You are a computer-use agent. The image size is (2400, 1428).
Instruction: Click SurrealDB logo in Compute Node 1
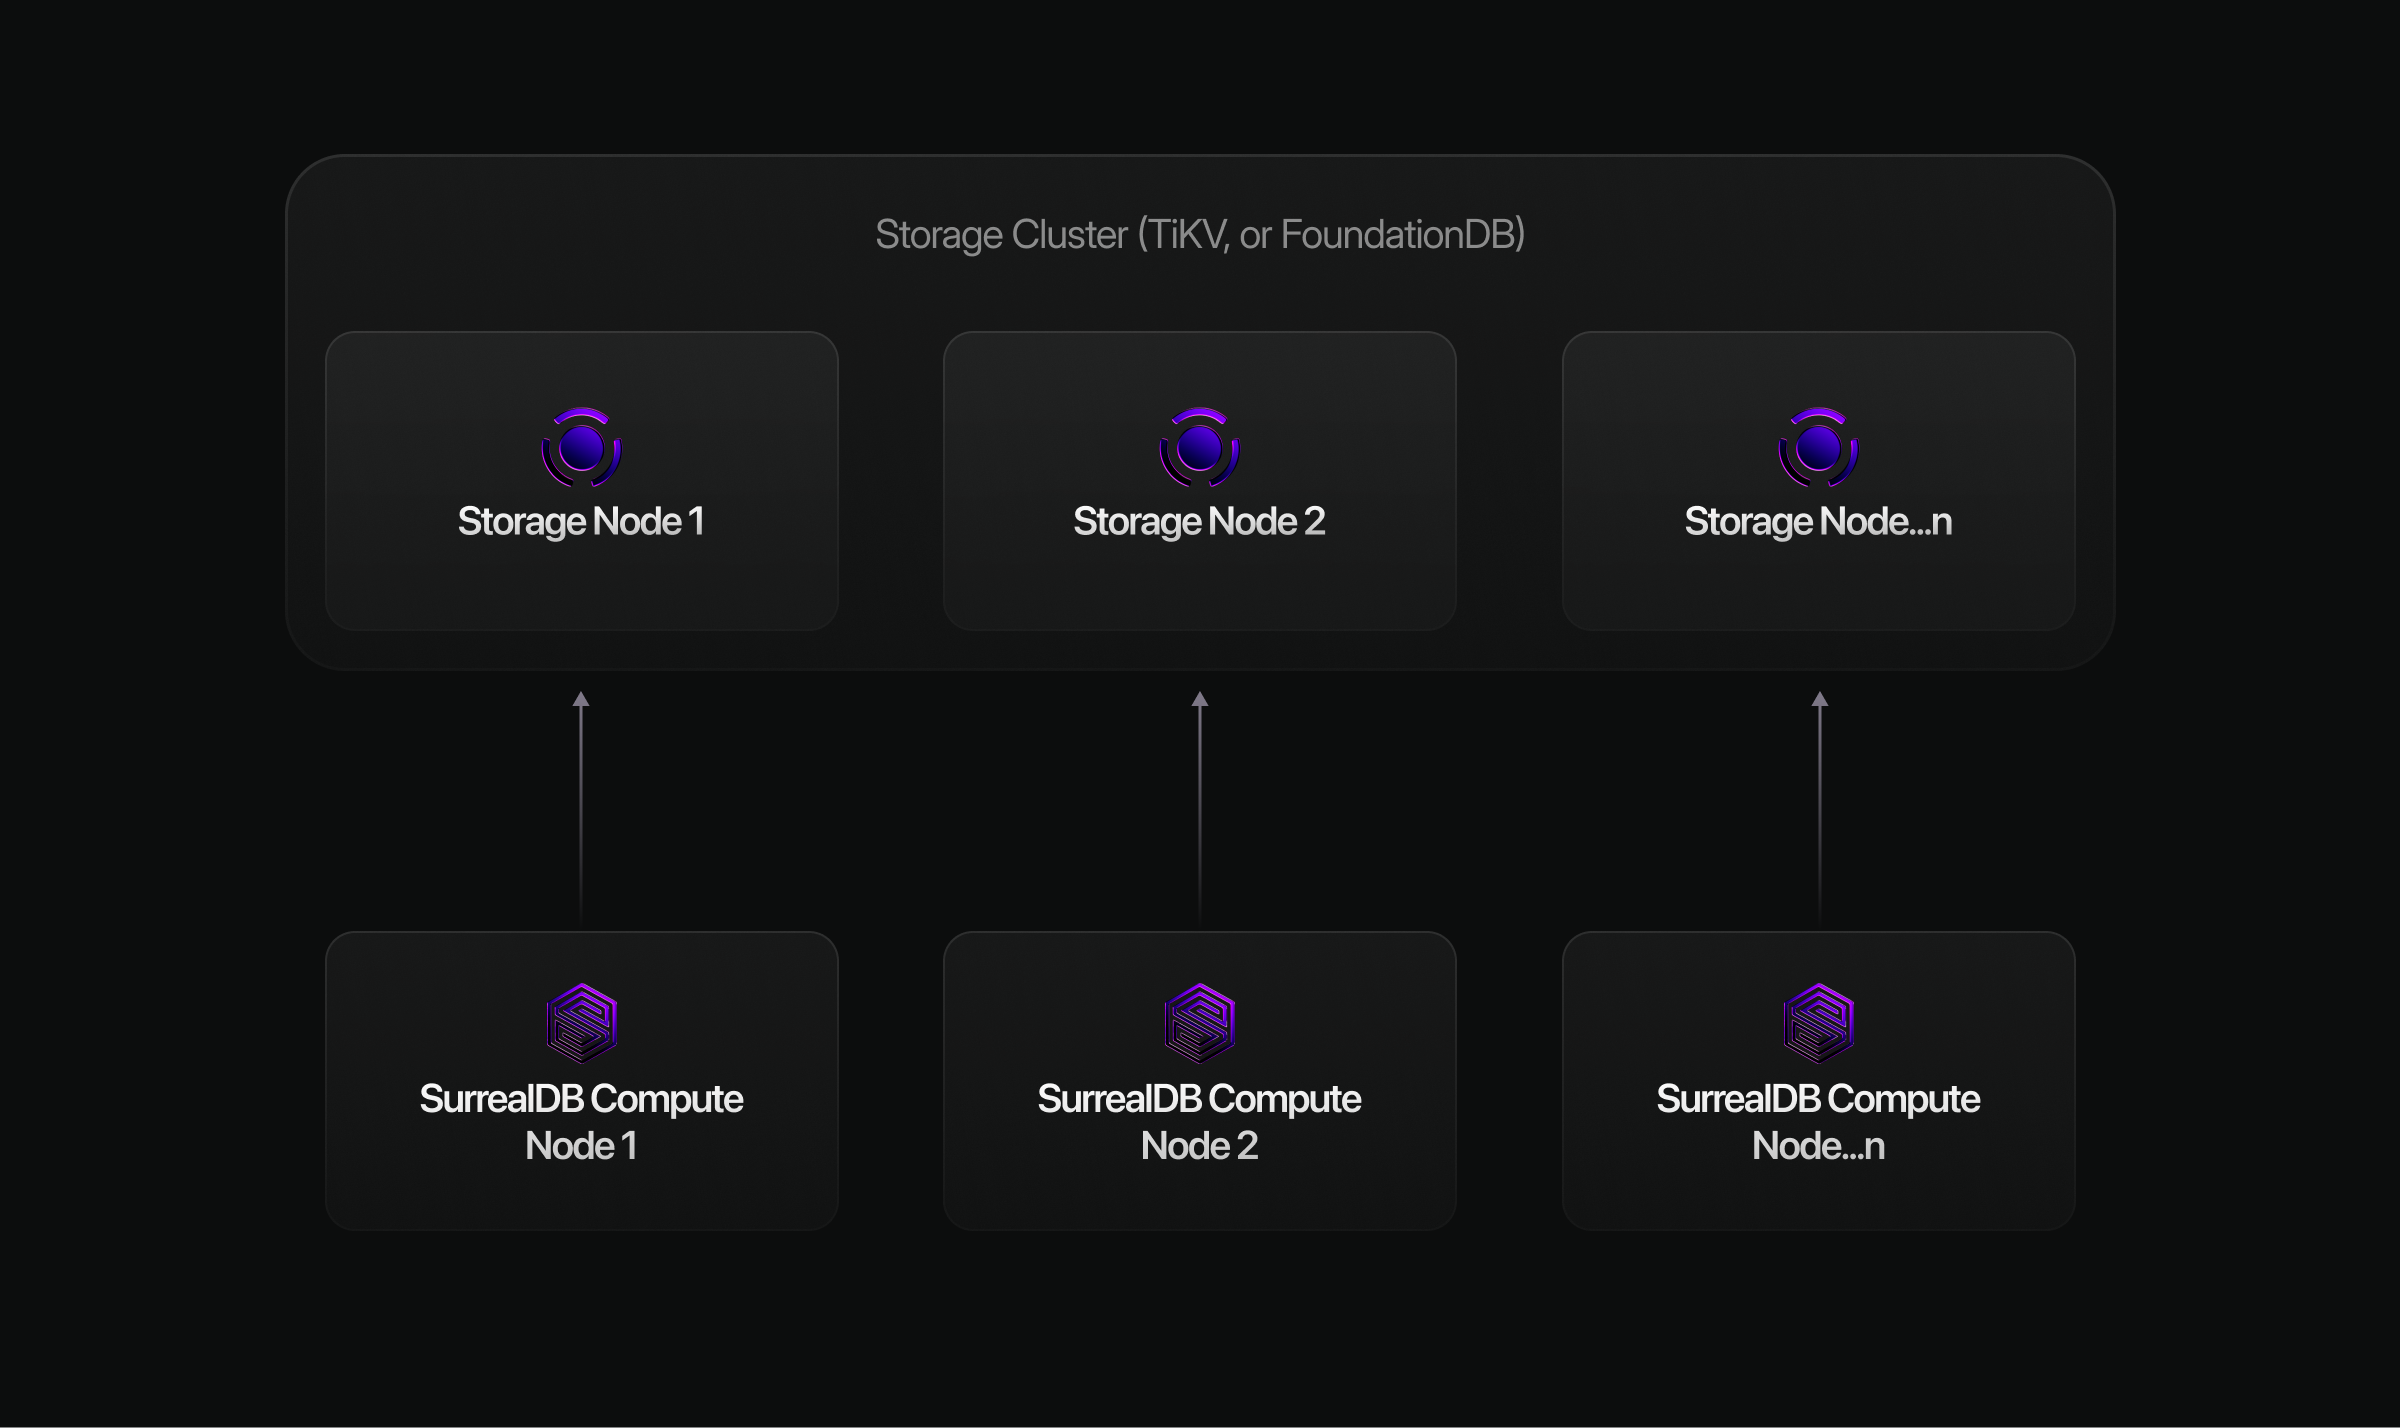click(x=582, y=1022)
